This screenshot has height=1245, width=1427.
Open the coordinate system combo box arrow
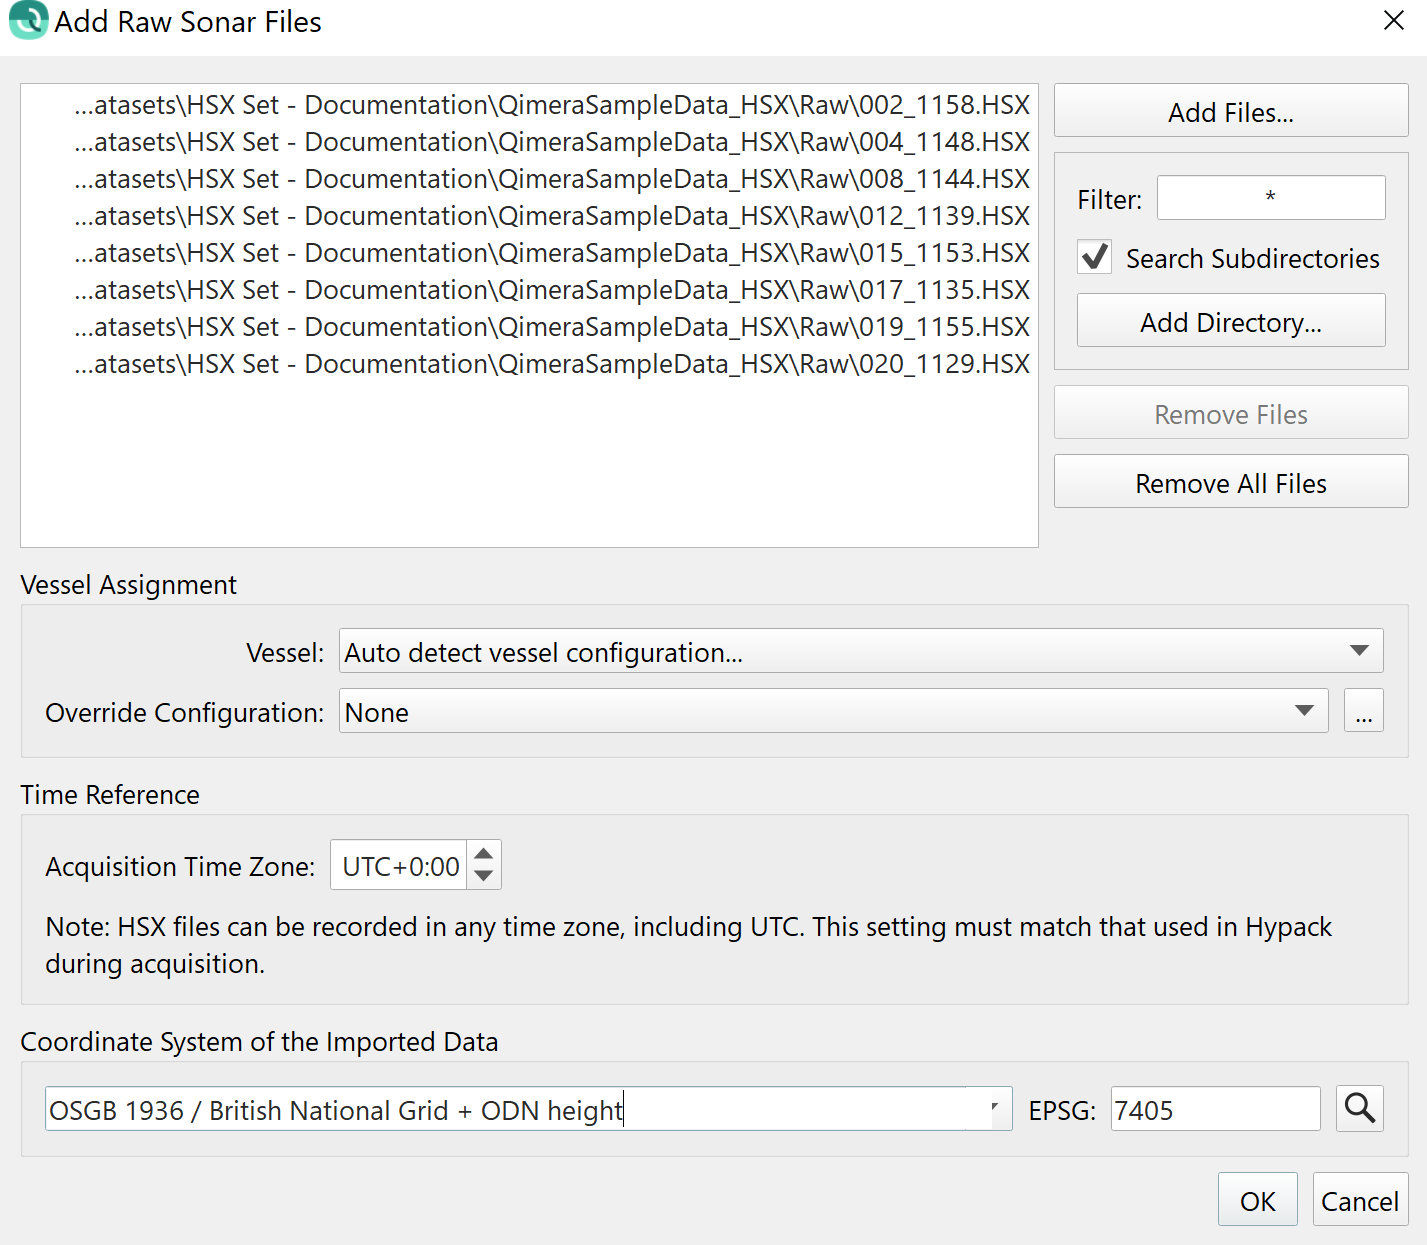(x=994, y=1108)
